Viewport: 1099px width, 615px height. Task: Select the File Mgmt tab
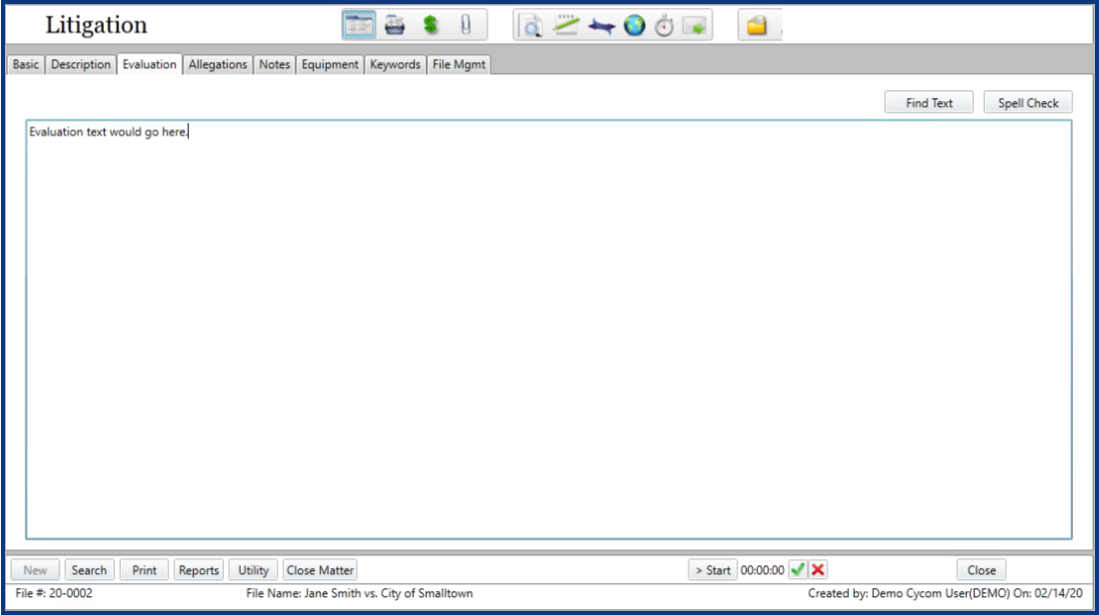[459, 65]
